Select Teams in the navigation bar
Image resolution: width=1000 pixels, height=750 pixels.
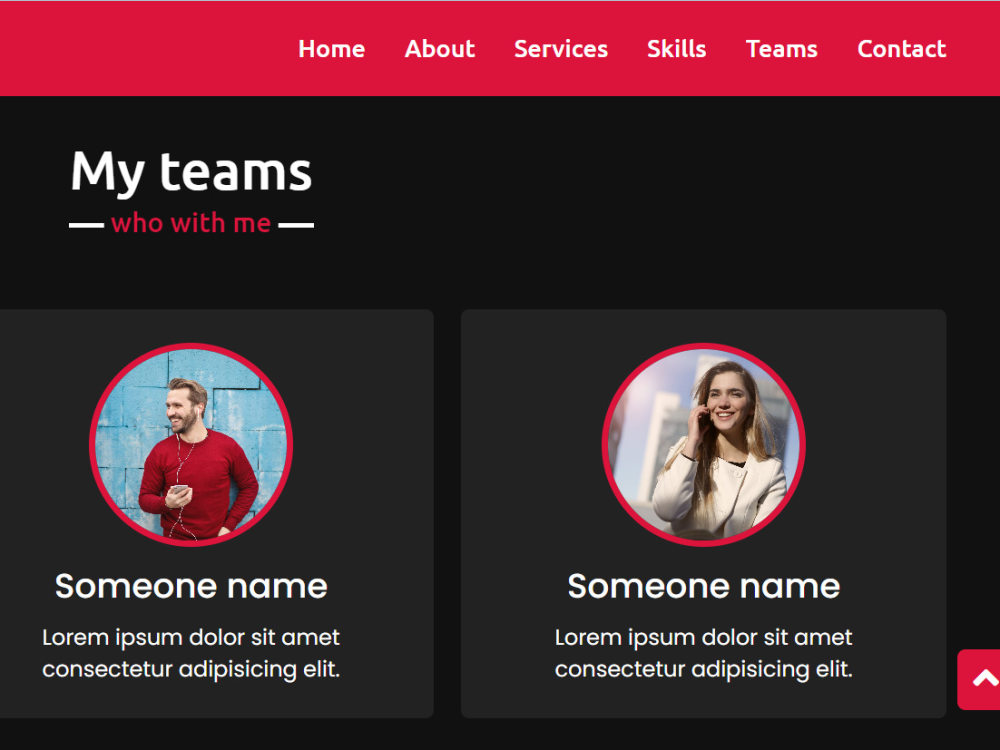[x=782, y=49]
